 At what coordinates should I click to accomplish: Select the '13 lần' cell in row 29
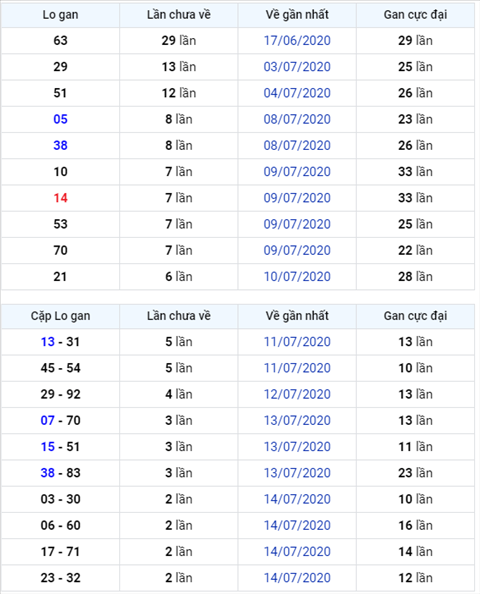(179, 67)
